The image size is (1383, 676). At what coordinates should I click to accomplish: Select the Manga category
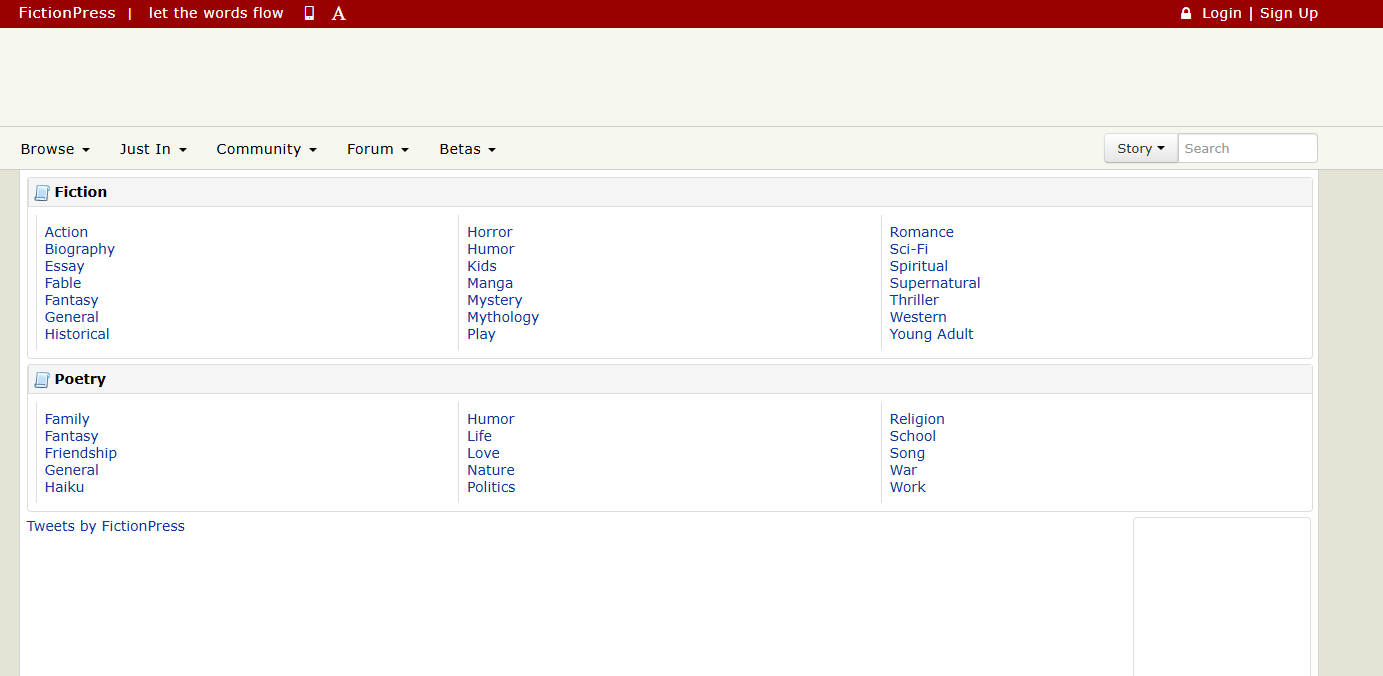[489, 283]
